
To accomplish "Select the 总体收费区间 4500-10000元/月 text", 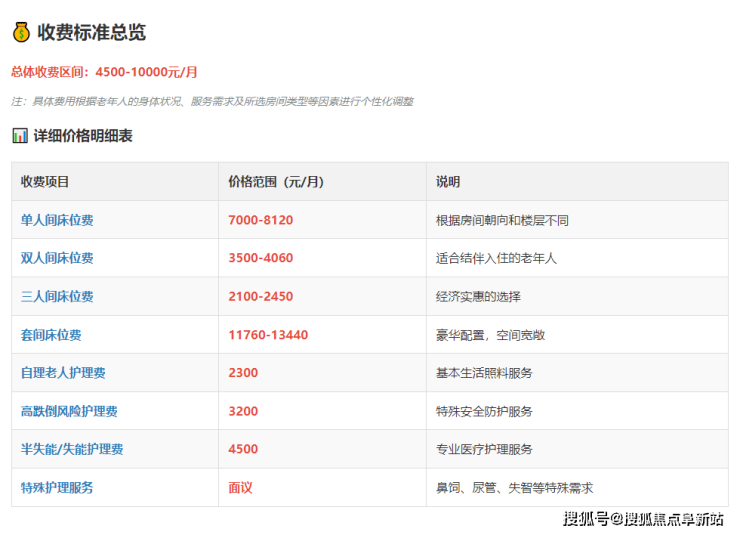I will (105, 72).
